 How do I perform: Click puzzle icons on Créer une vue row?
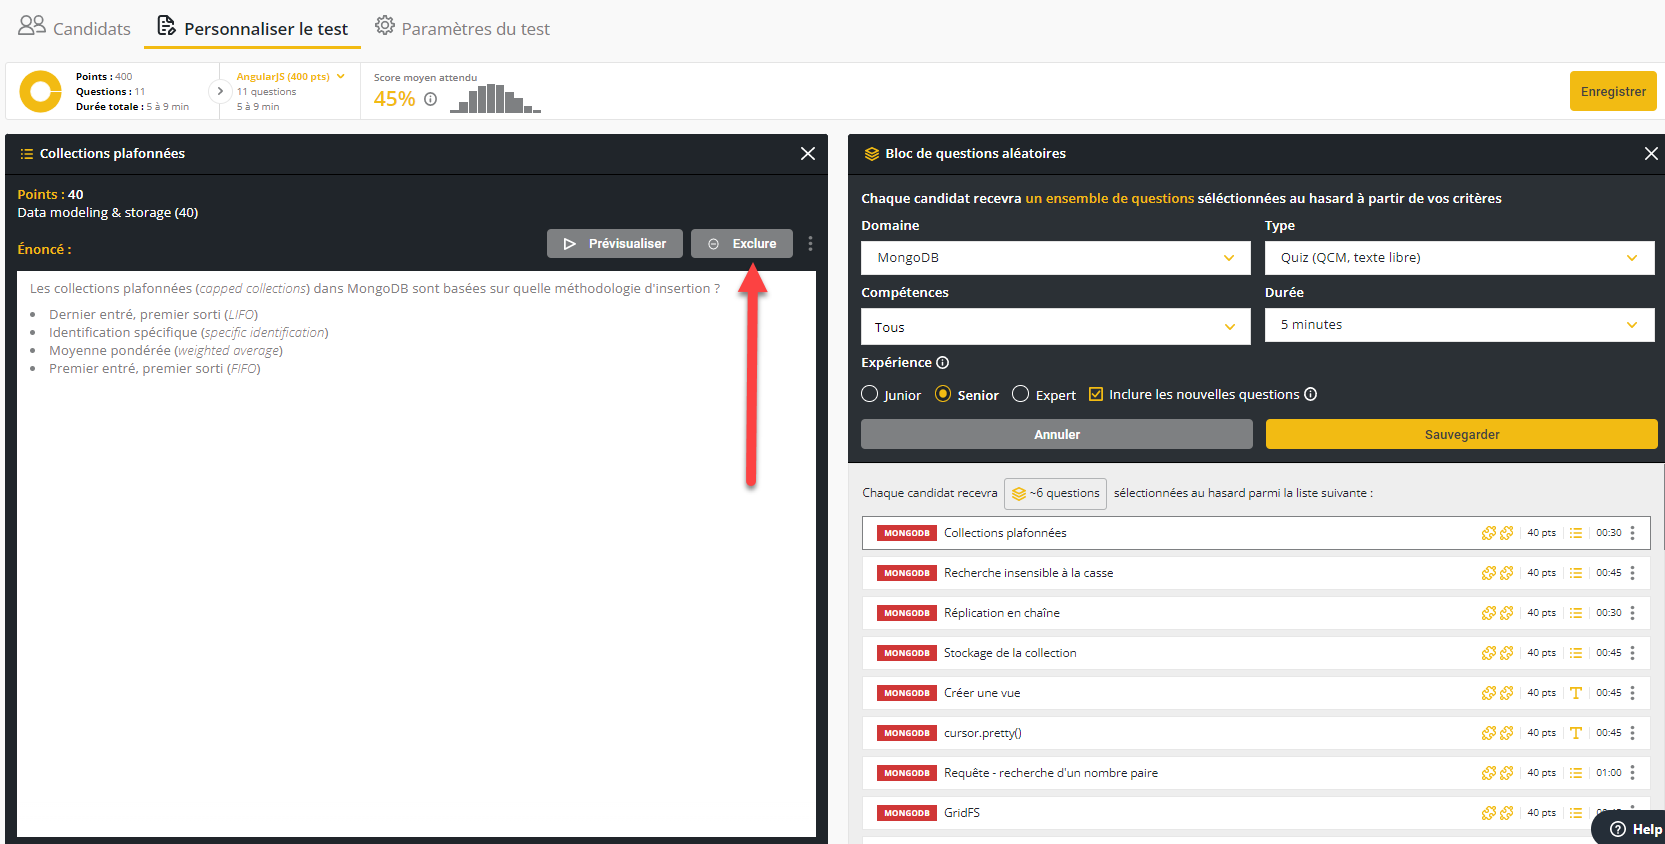(x=1497, y=693)
